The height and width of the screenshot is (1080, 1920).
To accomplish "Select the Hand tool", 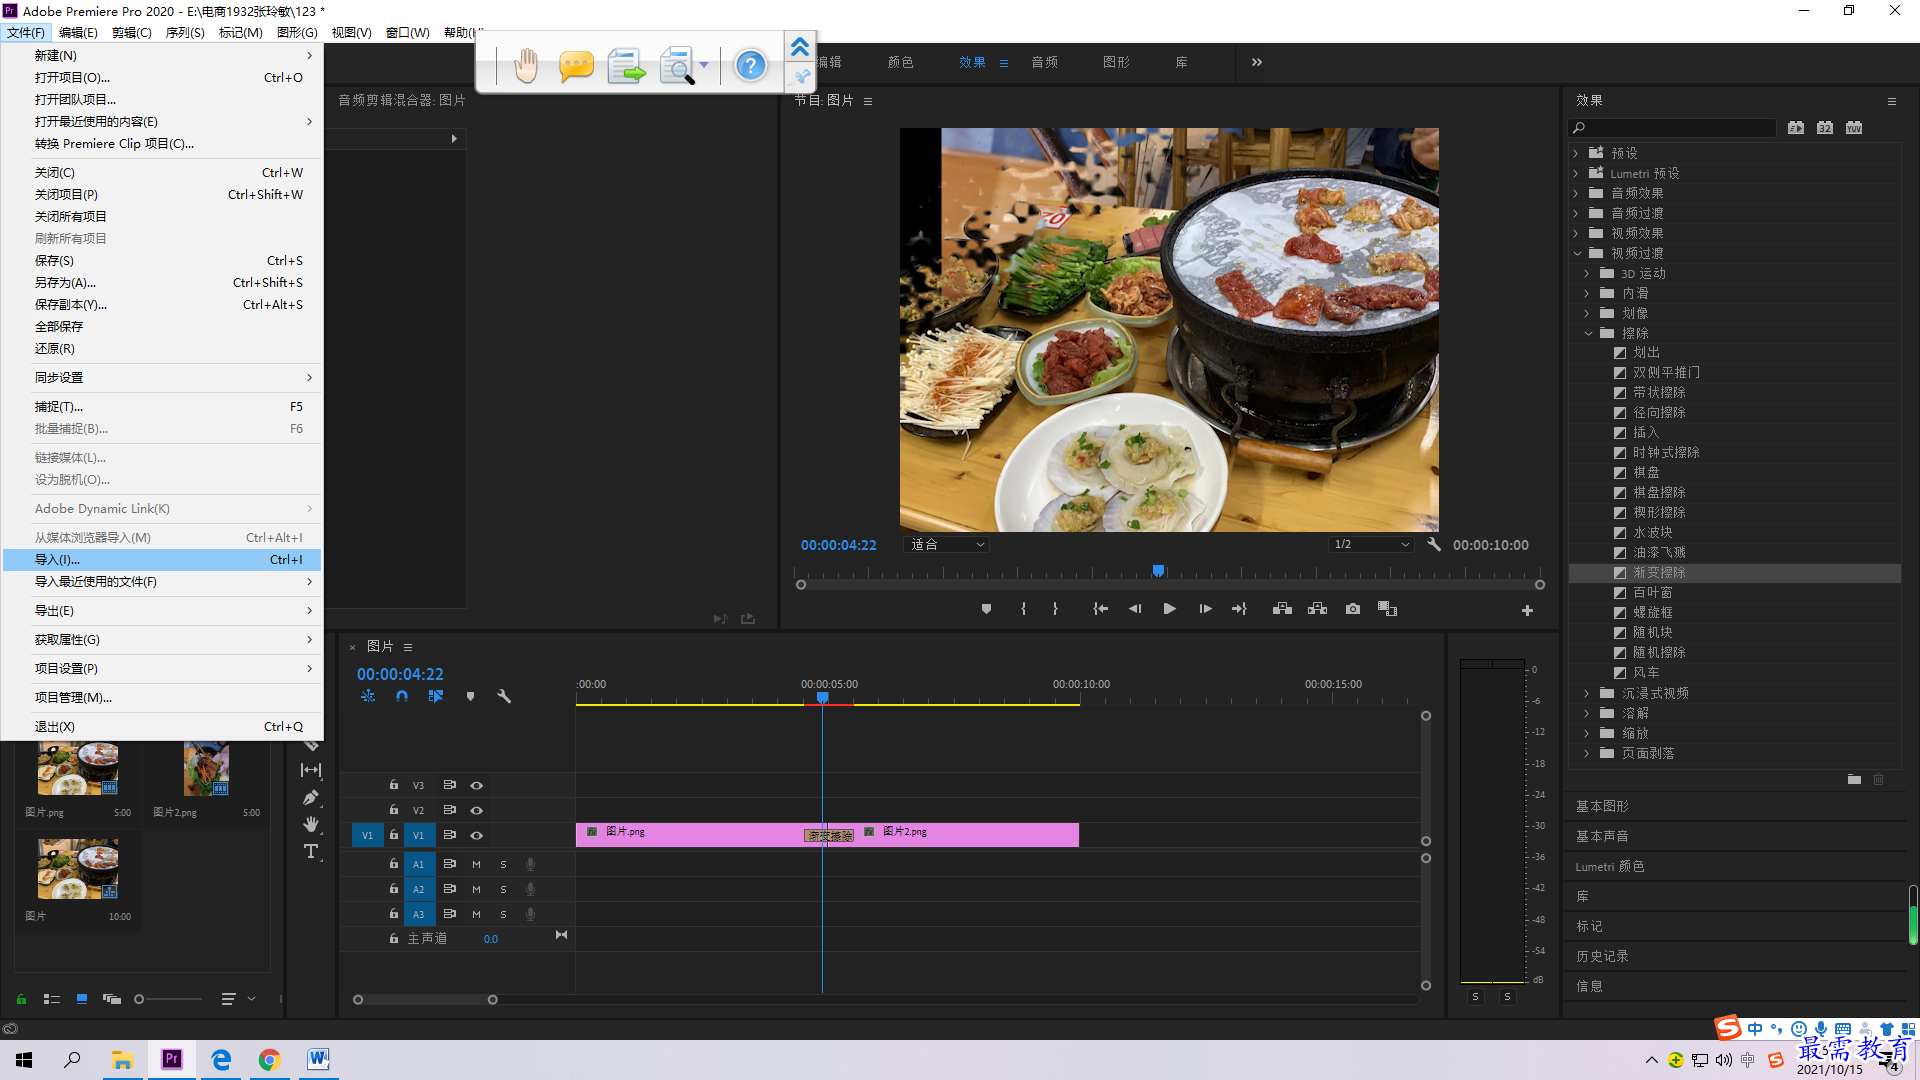I will 311,824.
